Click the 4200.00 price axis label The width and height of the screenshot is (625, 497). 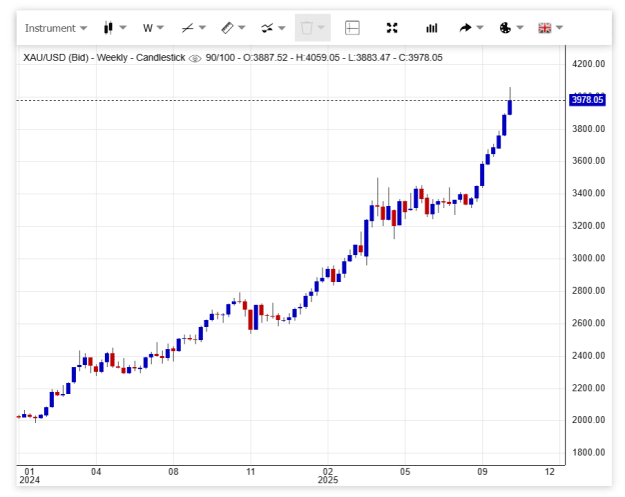click(x=588, y=64)
